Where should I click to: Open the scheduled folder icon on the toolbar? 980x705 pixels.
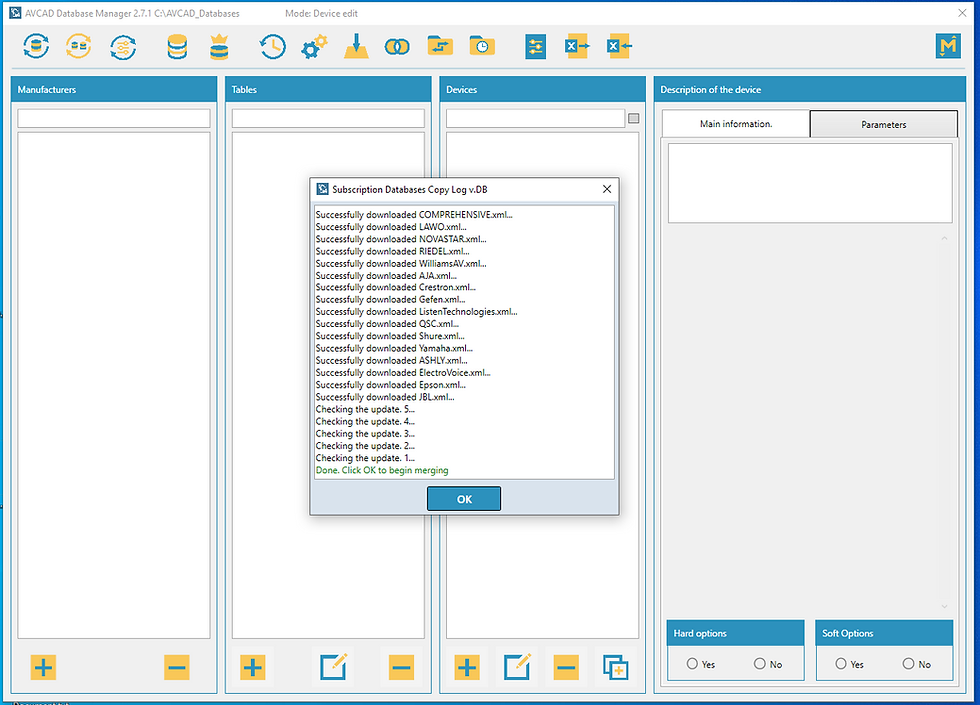[x=482, y=46]
